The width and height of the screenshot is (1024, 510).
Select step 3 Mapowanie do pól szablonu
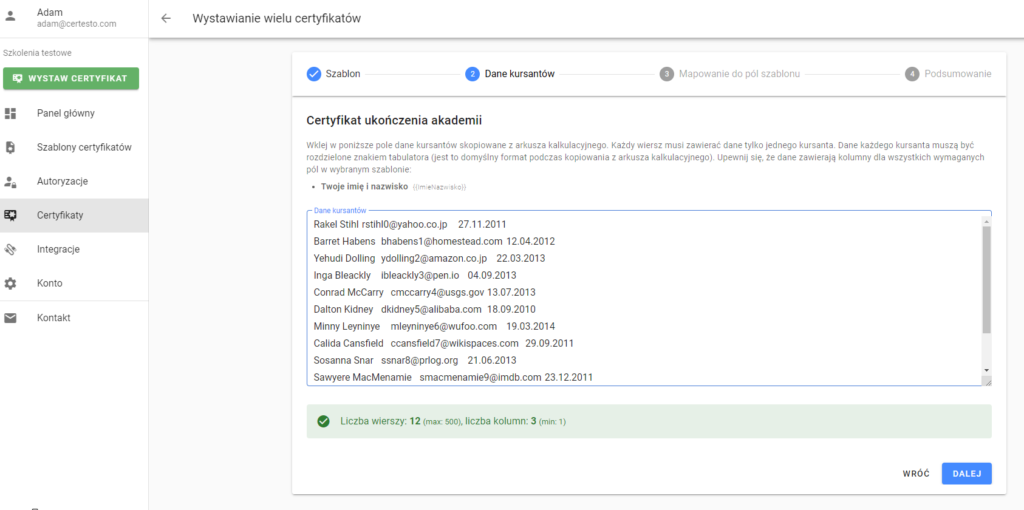[729, 74]
